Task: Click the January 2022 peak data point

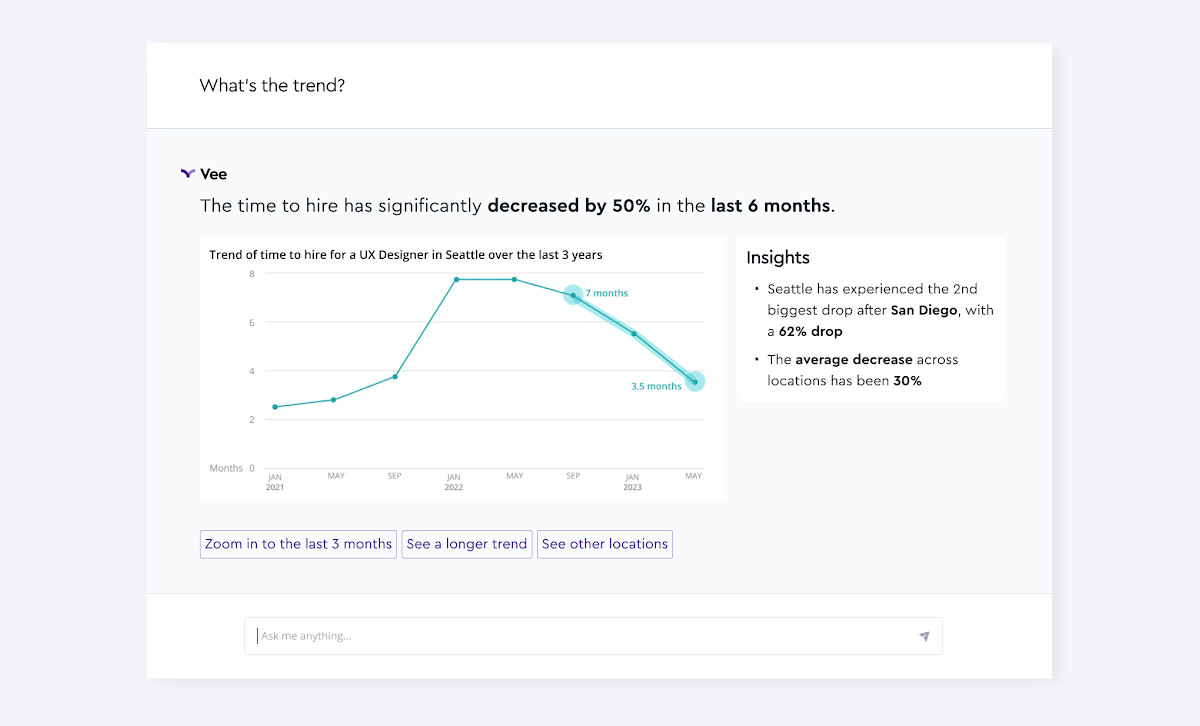Action: pyautogui.click(x=456, y=279)
